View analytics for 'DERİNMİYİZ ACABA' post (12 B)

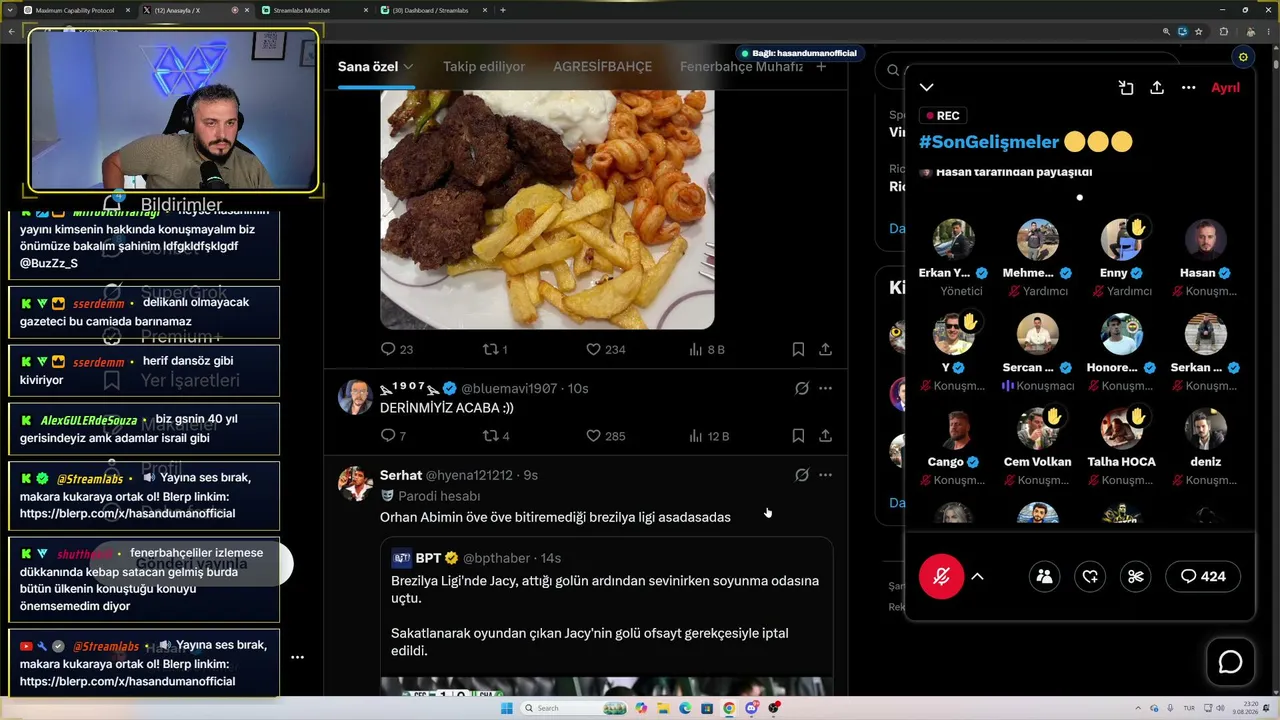pos(709,436)
